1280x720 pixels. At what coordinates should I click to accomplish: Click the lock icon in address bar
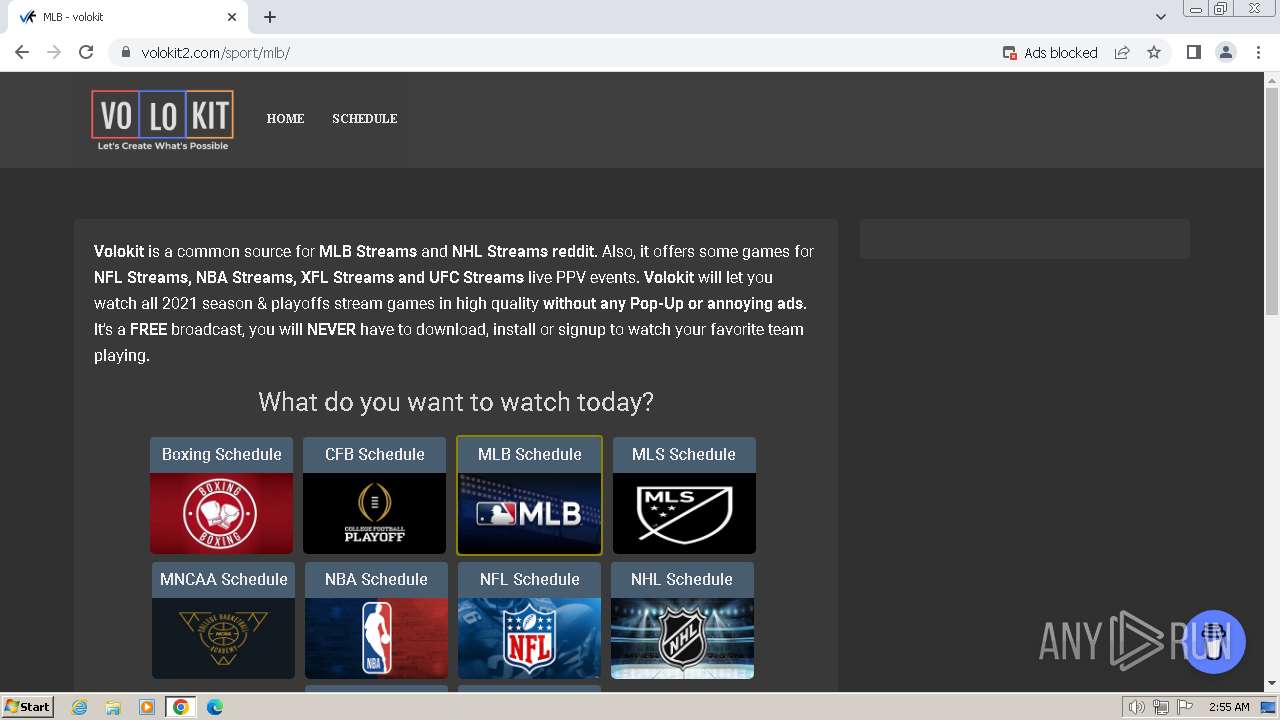click(x=125, y=52)
